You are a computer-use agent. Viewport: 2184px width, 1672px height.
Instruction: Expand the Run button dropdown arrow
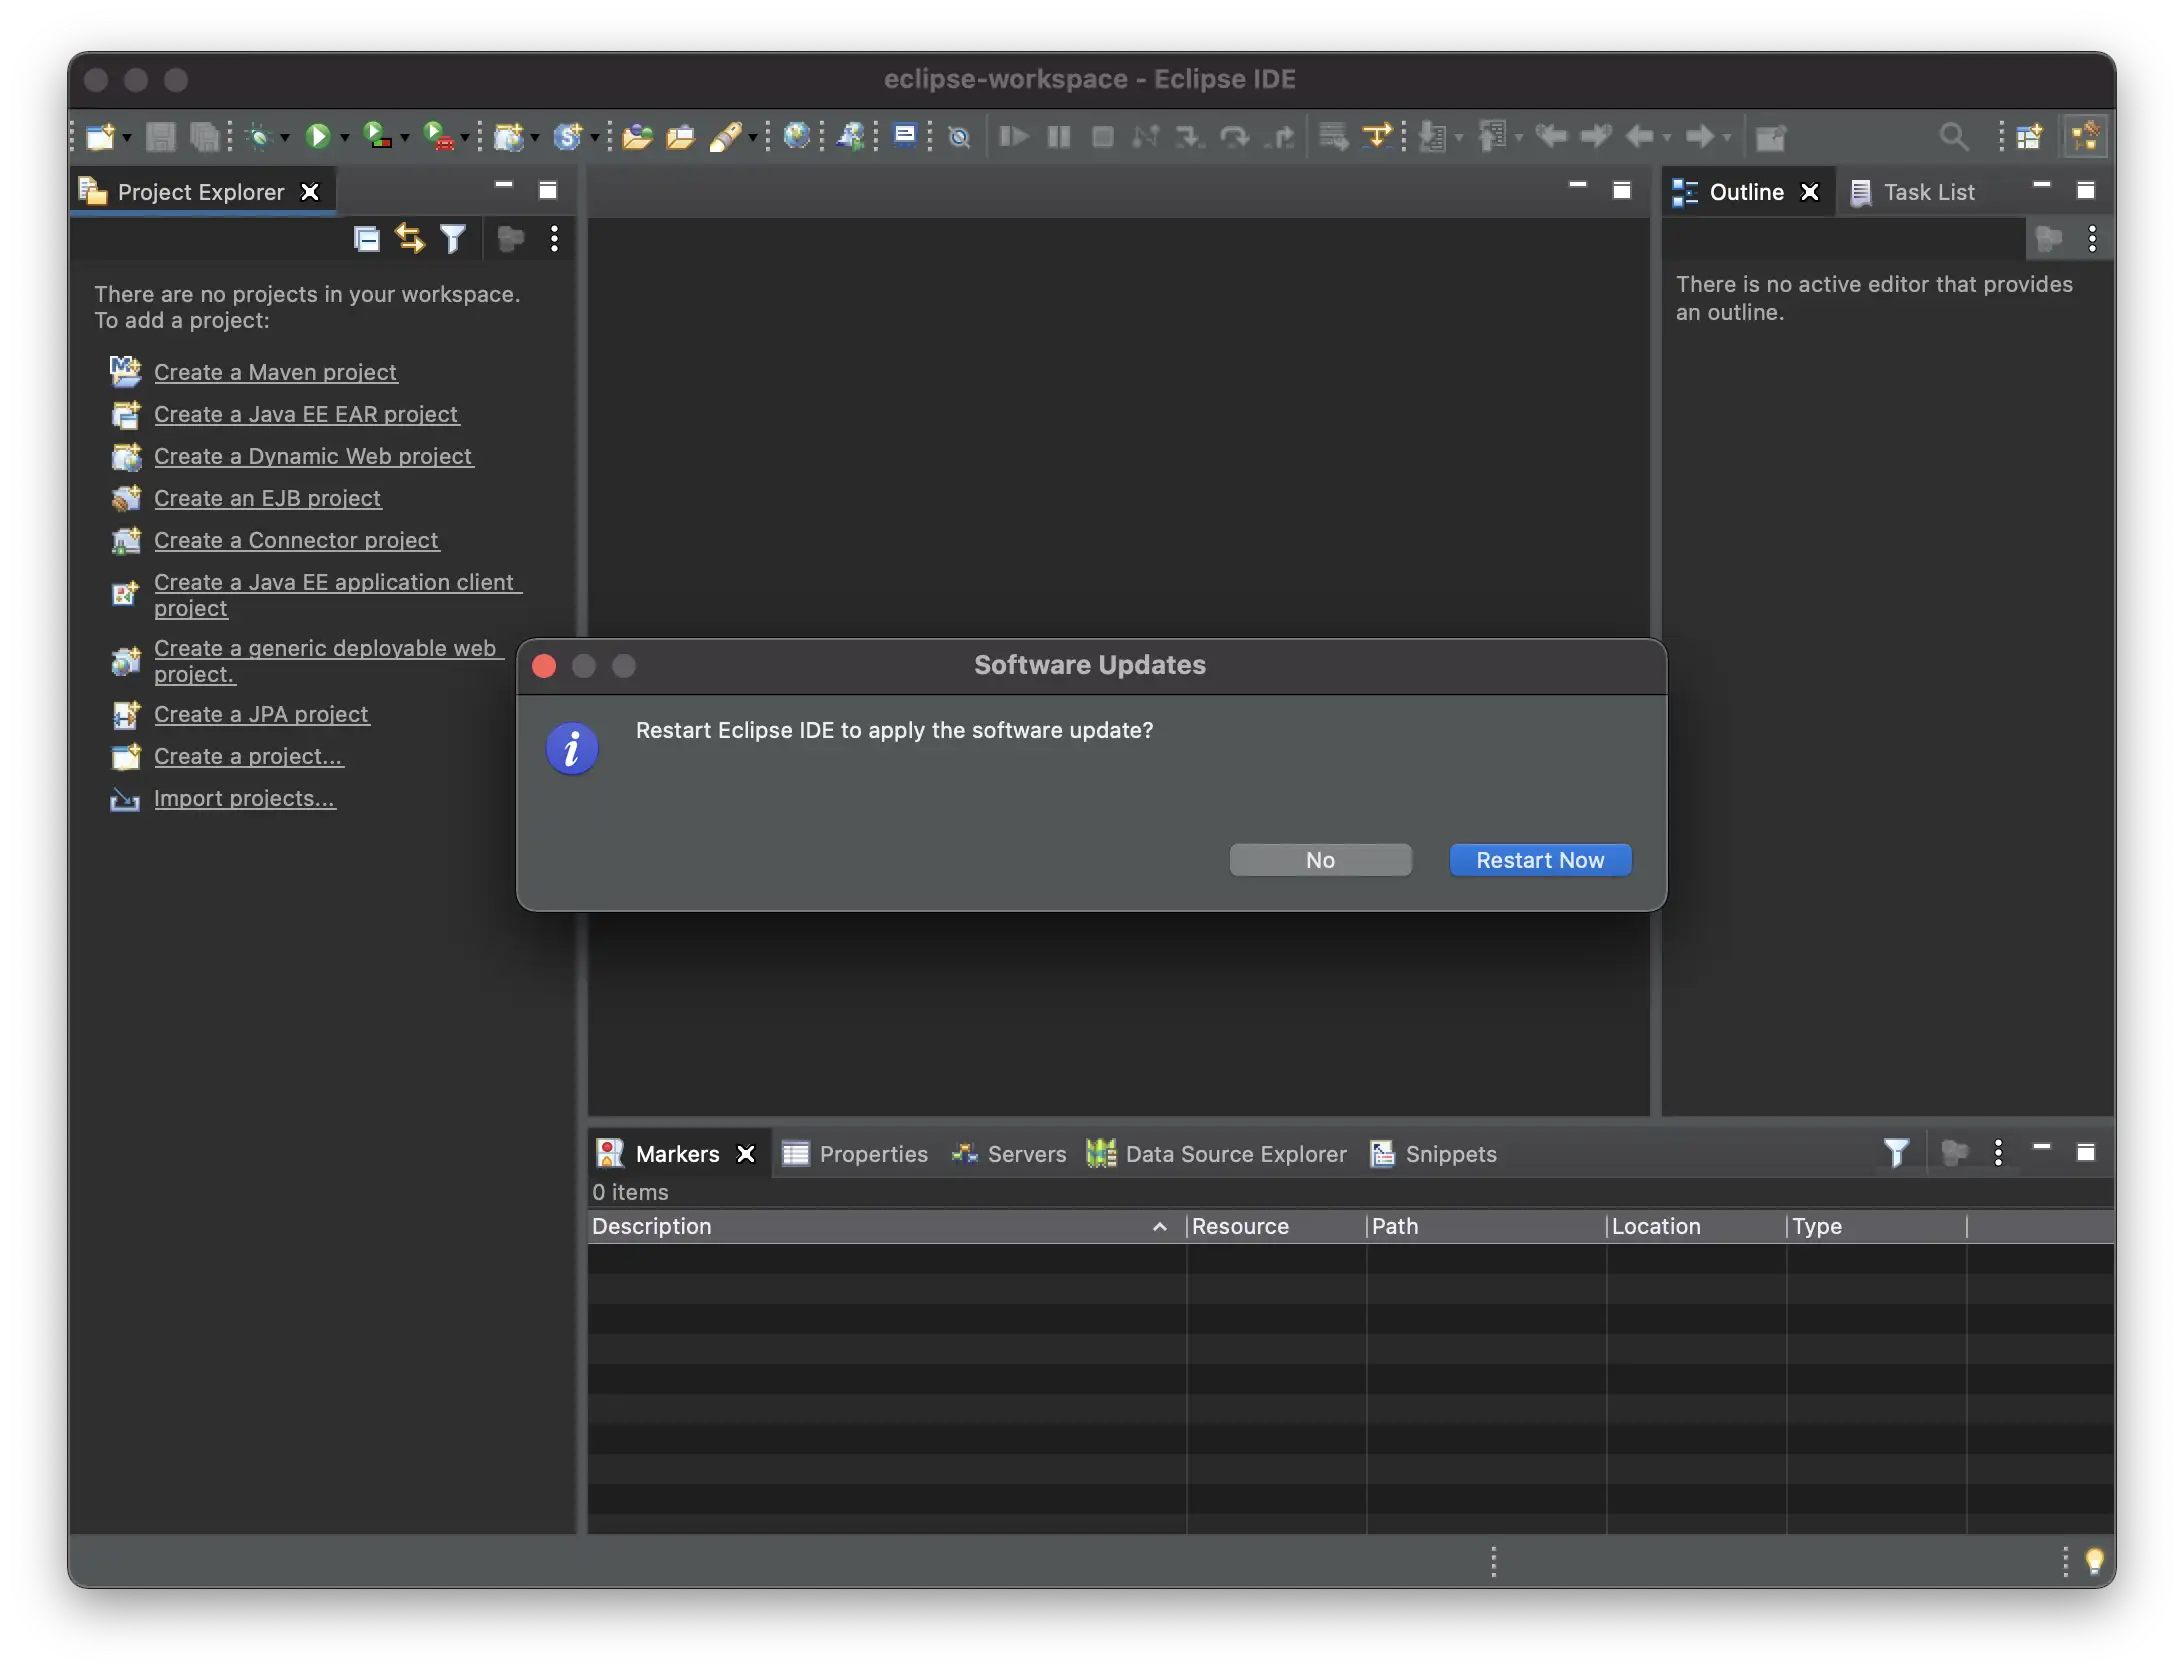click(x=345, y=138)
